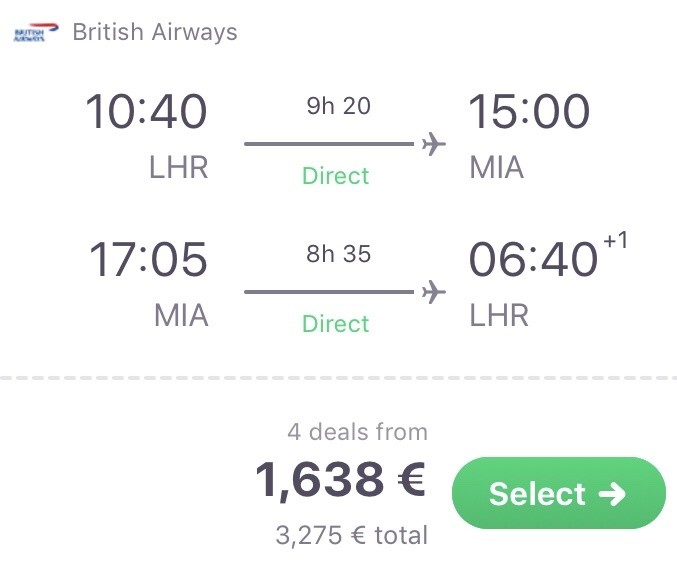Click the return LHR arrival airport code
This screenshot has height=584, width=677.
(499, 315)
